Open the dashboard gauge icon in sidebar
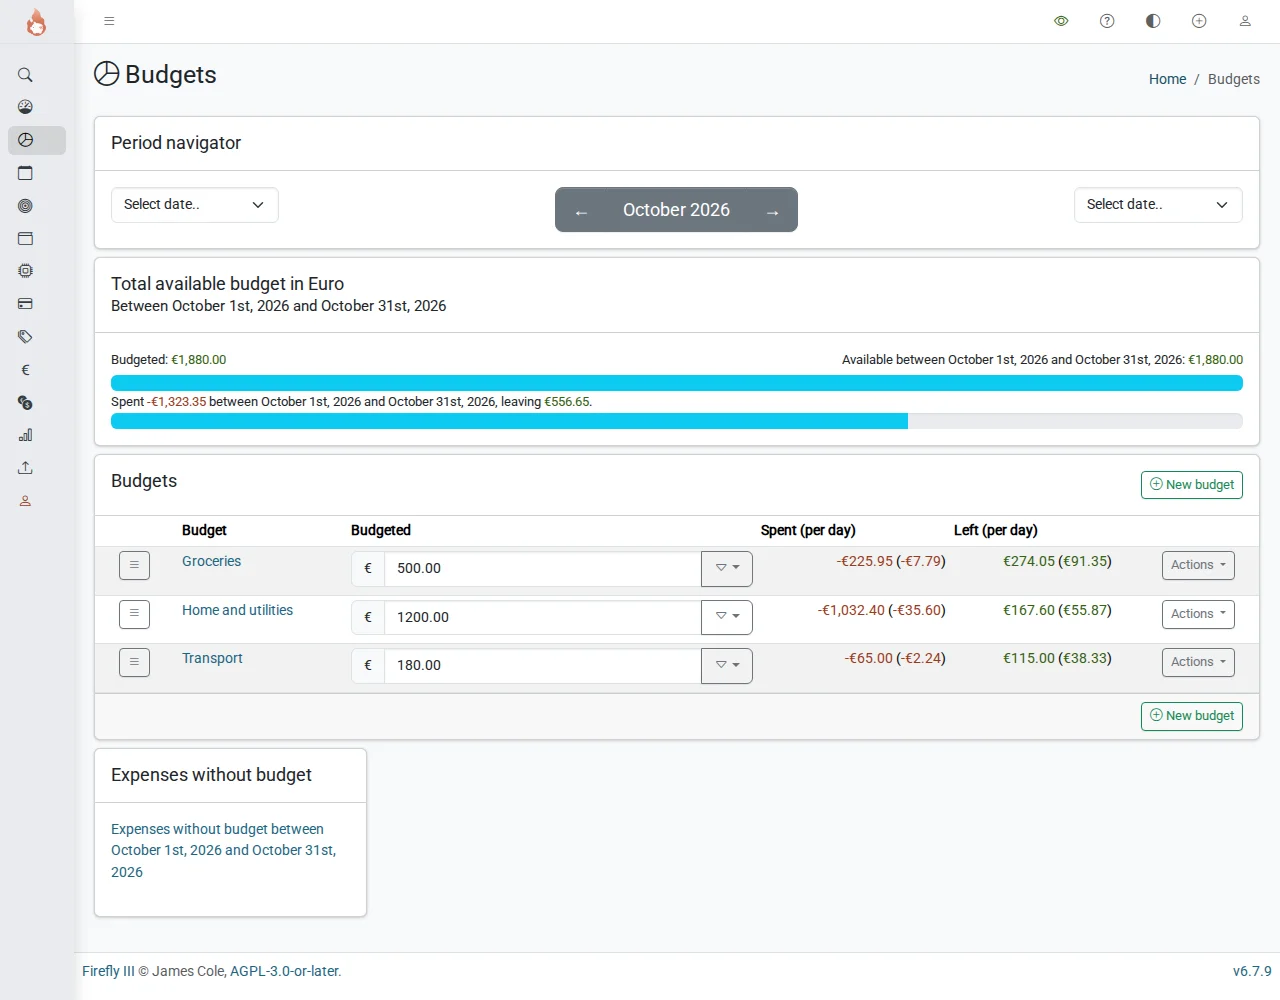 click(x=25, y=107)
